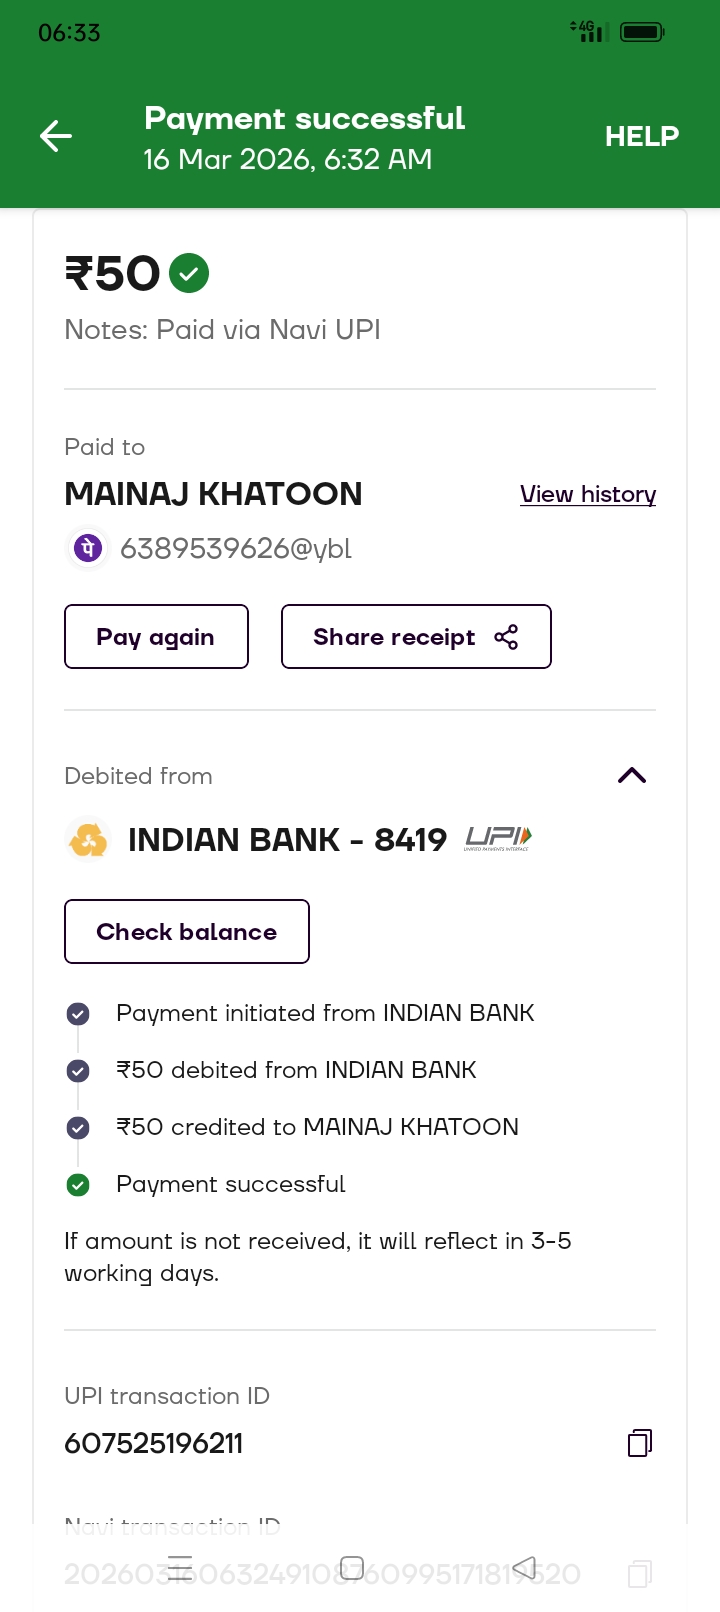The width and height of the screenshot is (720, 1612).
Task: Open HELP in the header
Action: click(x=641, y=136)
